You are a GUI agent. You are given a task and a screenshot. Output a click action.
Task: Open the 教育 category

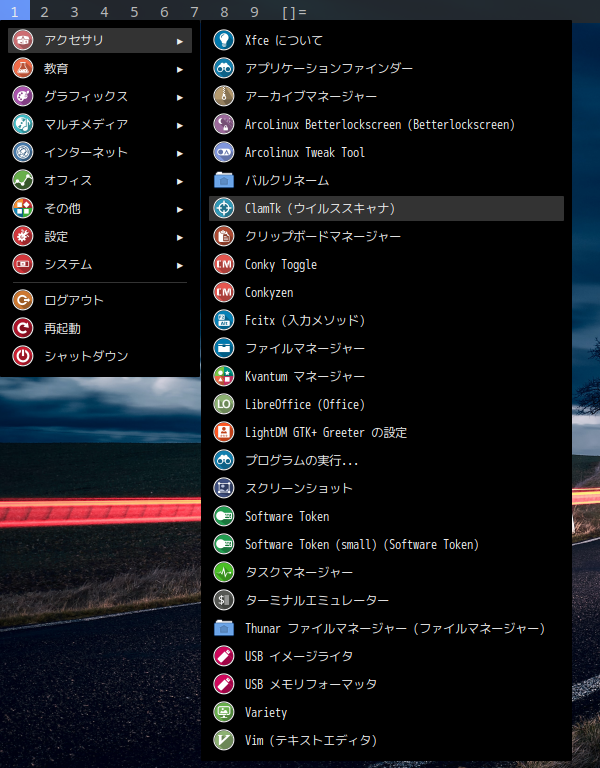tap(100, 68)
